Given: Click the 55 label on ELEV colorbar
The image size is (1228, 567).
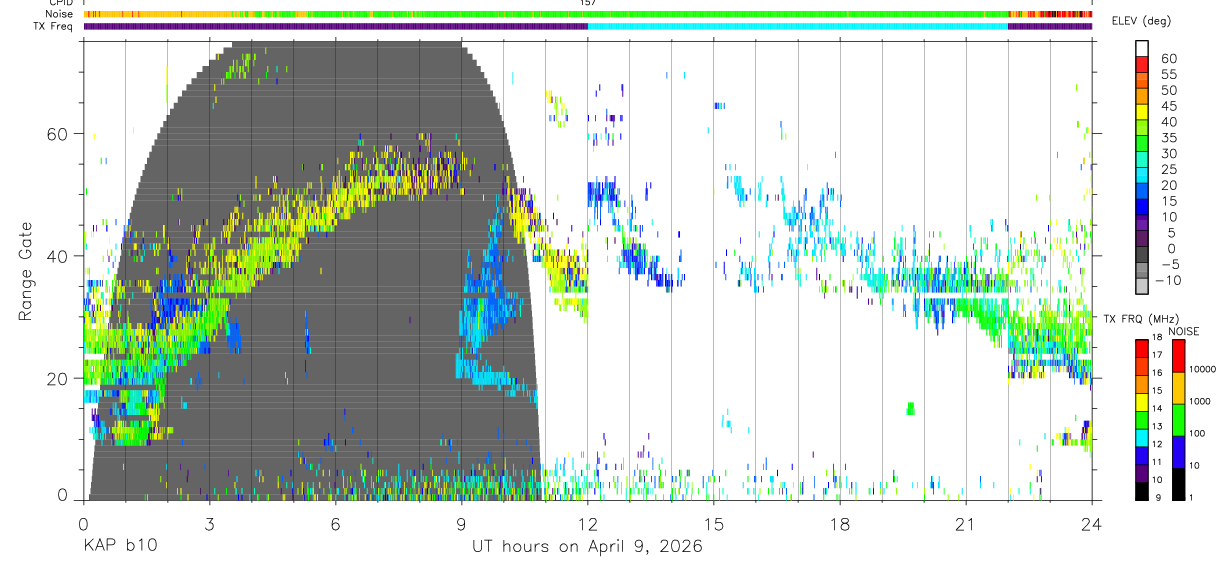Looking at the screenshot, I should pyautogui.click(x=1168, y=74).
